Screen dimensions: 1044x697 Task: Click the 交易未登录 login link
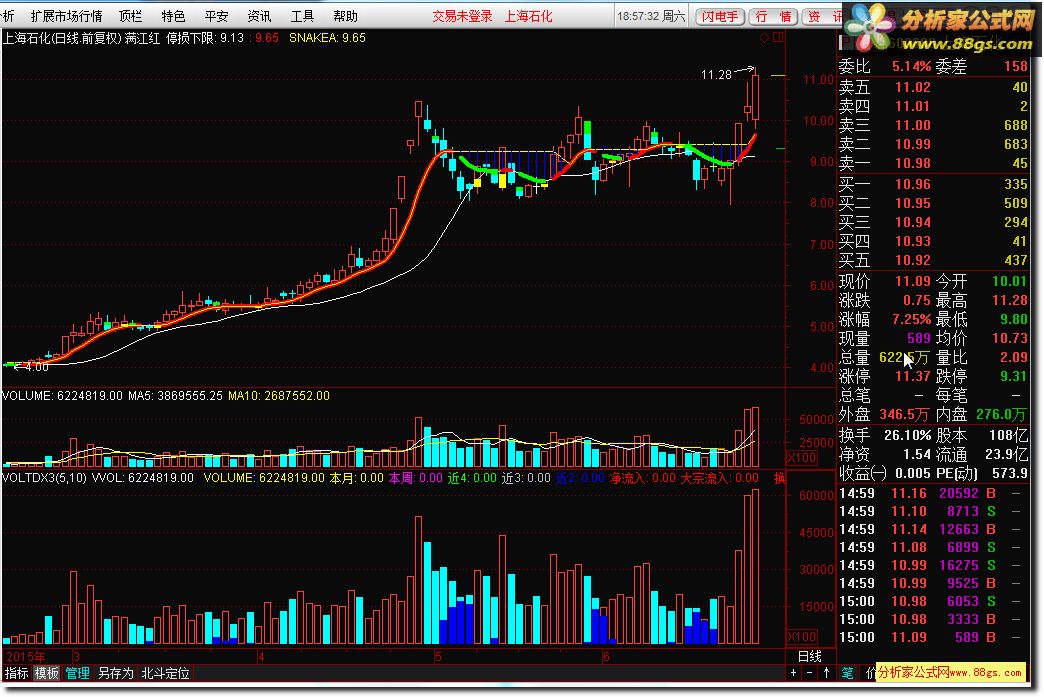462,16
